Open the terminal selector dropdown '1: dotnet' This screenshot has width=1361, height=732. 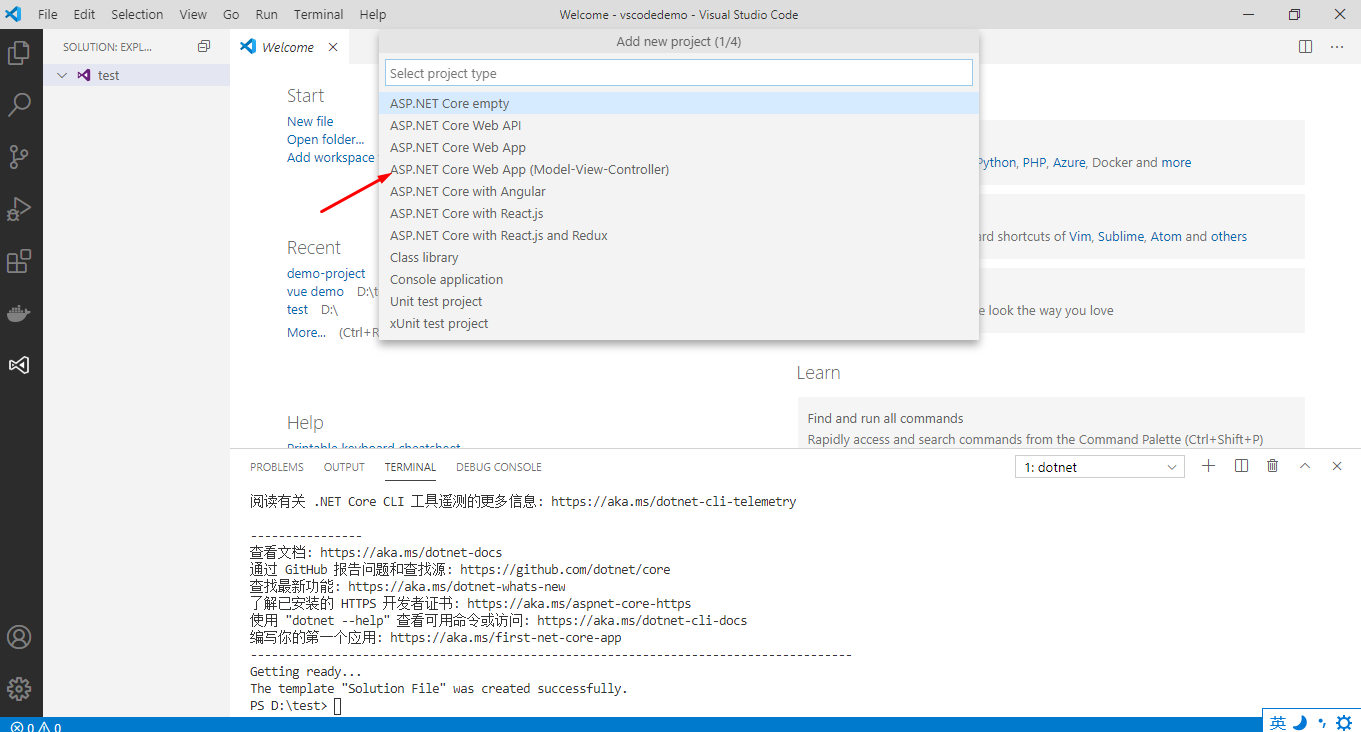[x=1099, y=467]
